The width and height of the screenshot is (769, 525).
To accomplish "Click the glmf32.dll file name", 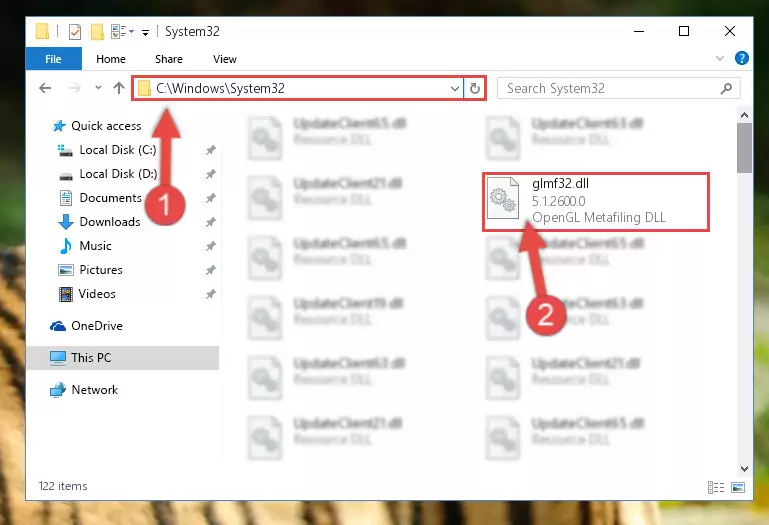I will coord(560,184).
